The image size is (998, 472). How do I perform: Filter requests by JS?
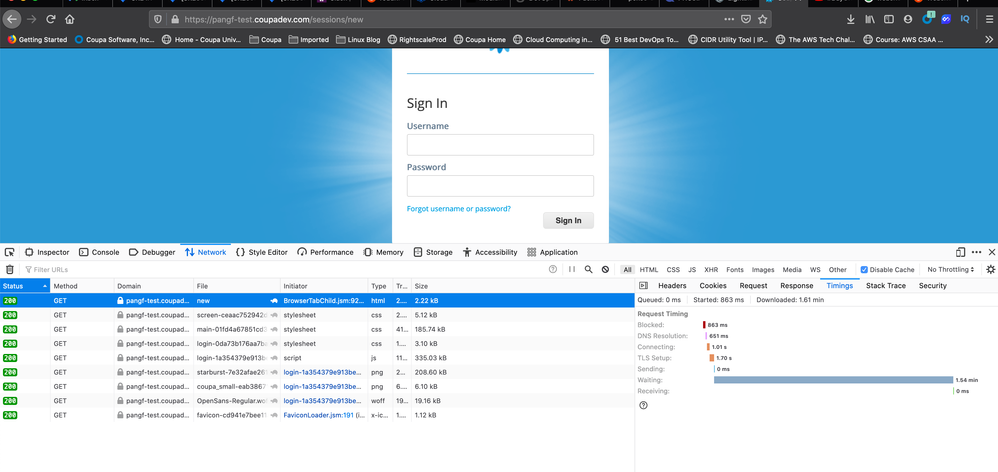coord(692,270)
